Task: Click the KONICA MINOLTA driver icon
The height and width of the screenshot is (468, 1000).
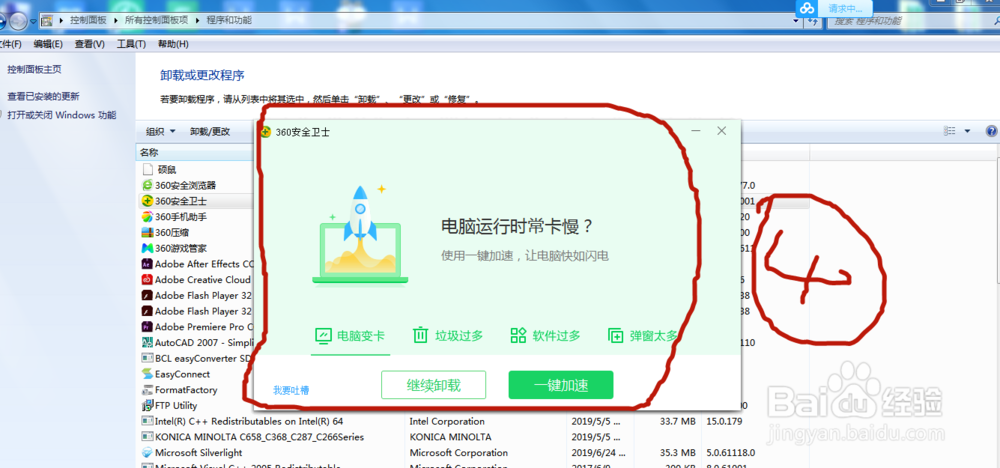Action: pos(147,437)
